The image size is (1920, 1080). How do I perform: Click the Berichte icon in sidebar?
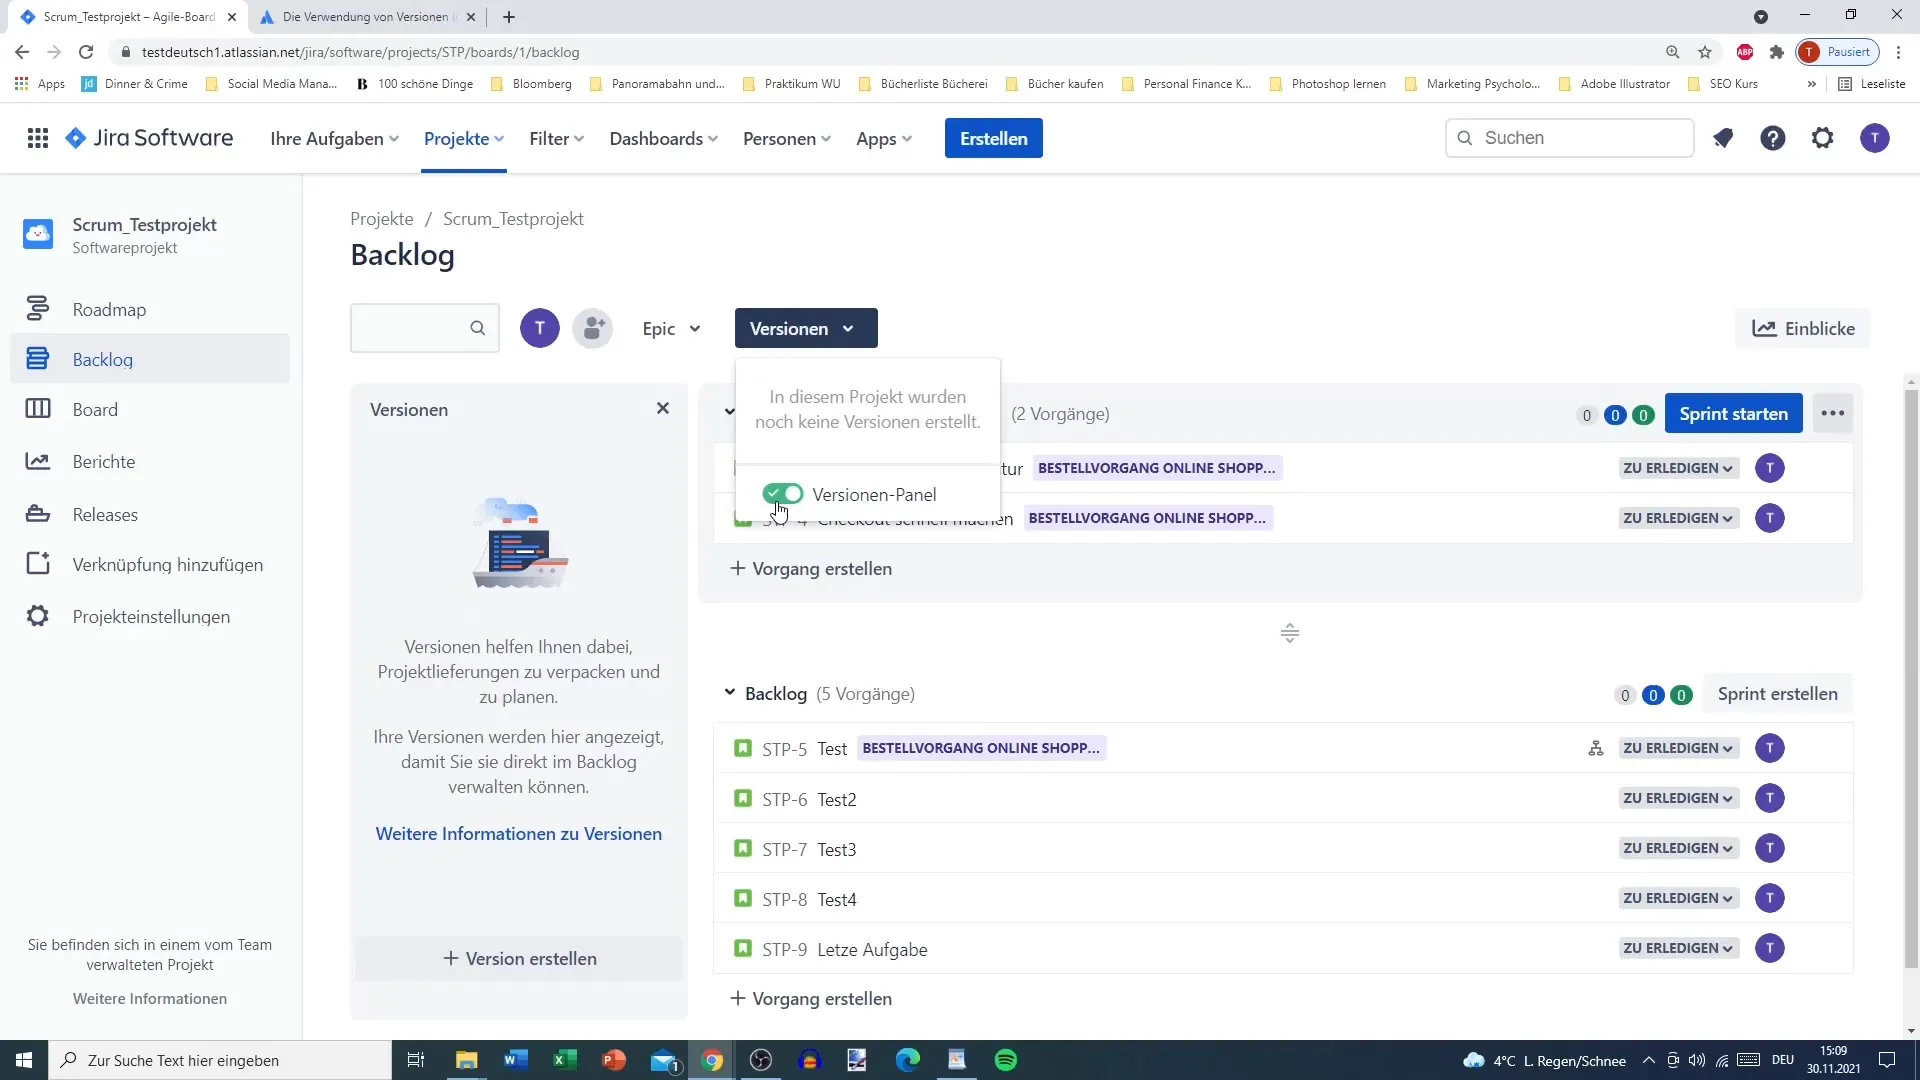click(x=37, y=462)
